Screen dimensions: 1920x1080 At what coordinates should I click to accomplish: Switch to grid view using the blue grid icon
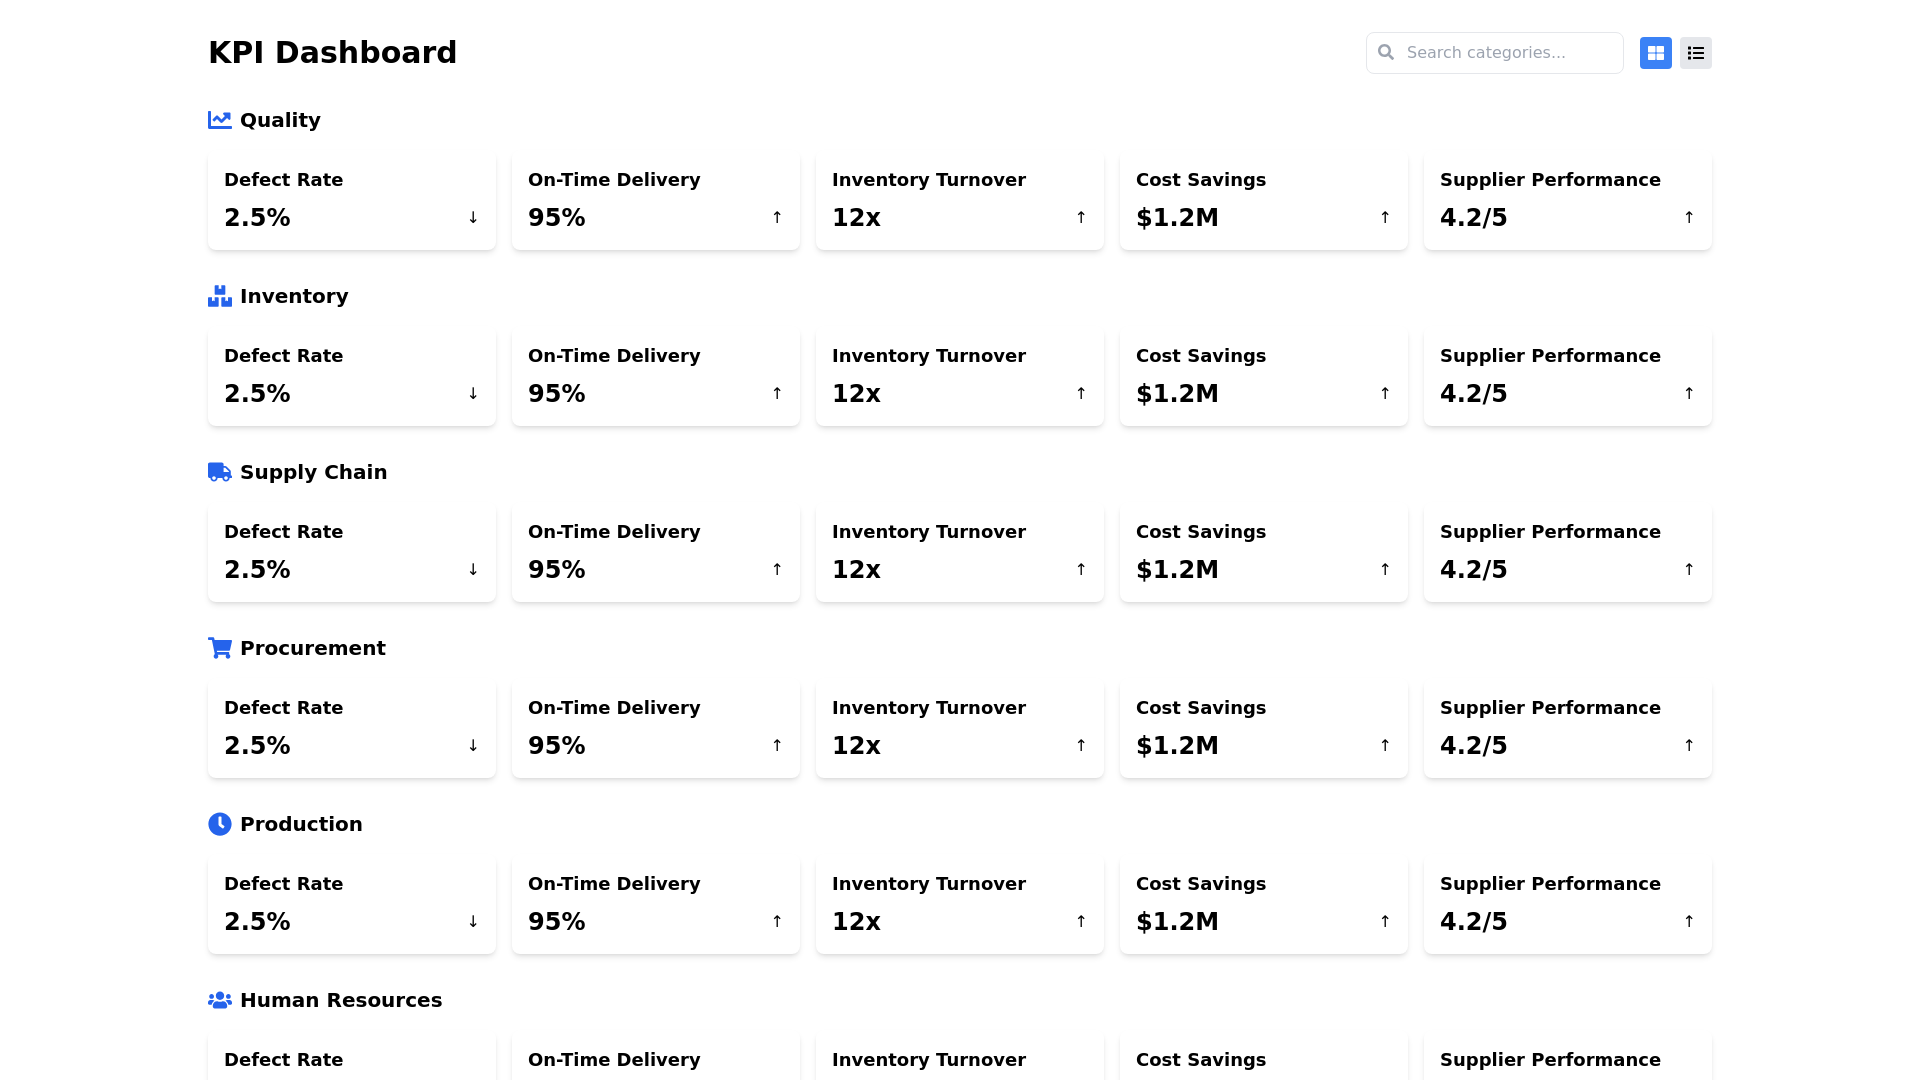[1655, 52]
